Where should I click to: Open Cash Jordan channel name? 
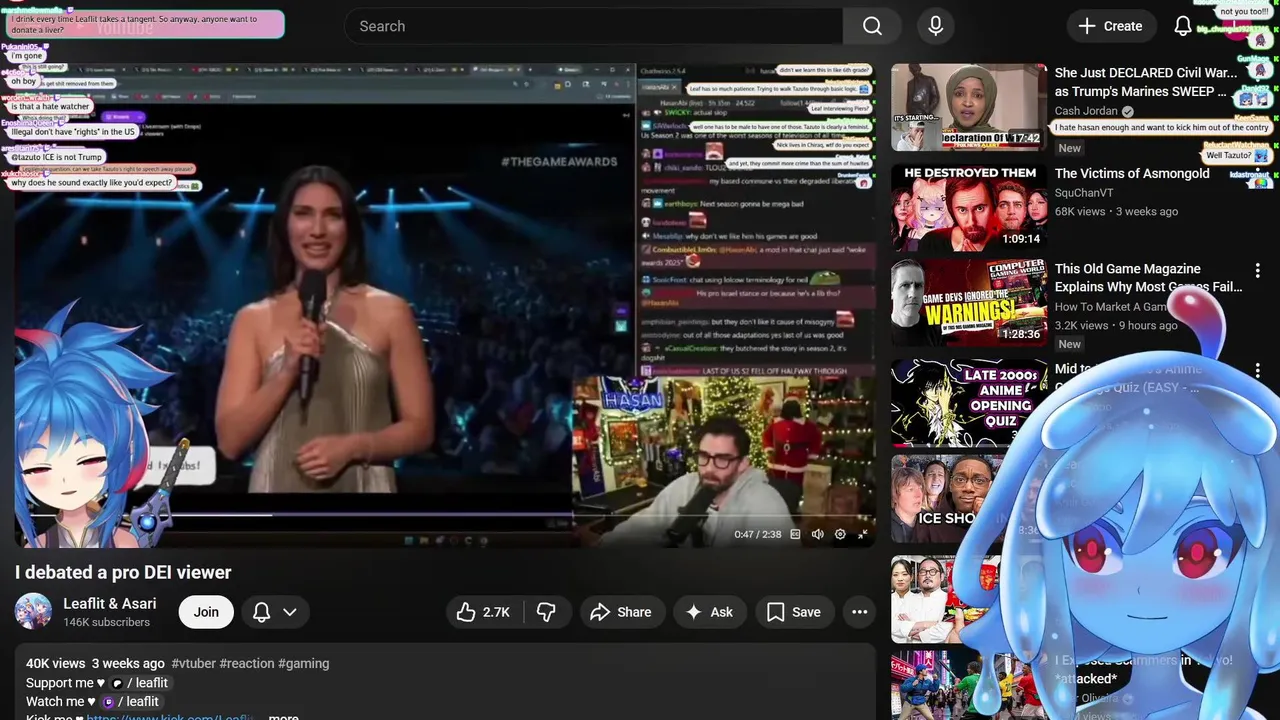1087,111
